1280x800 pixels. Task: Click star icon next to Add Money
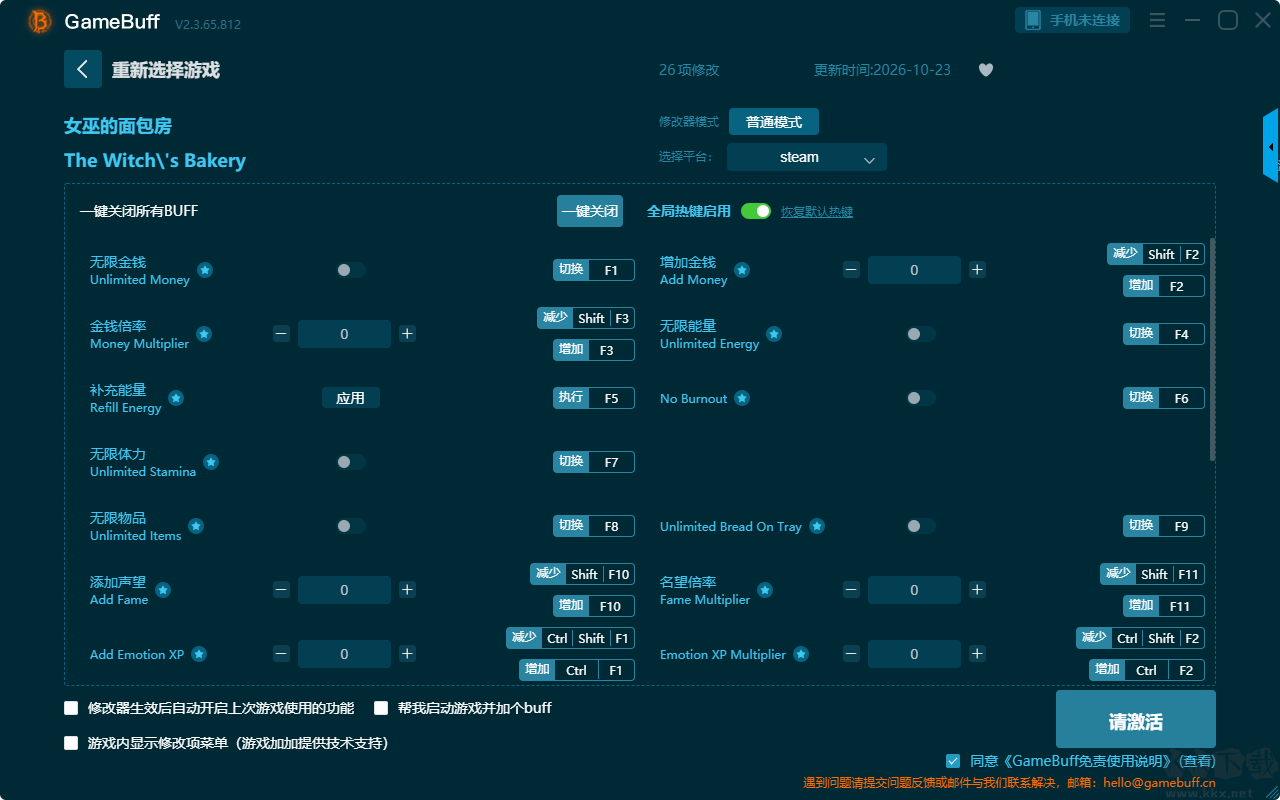coord(742,270)
